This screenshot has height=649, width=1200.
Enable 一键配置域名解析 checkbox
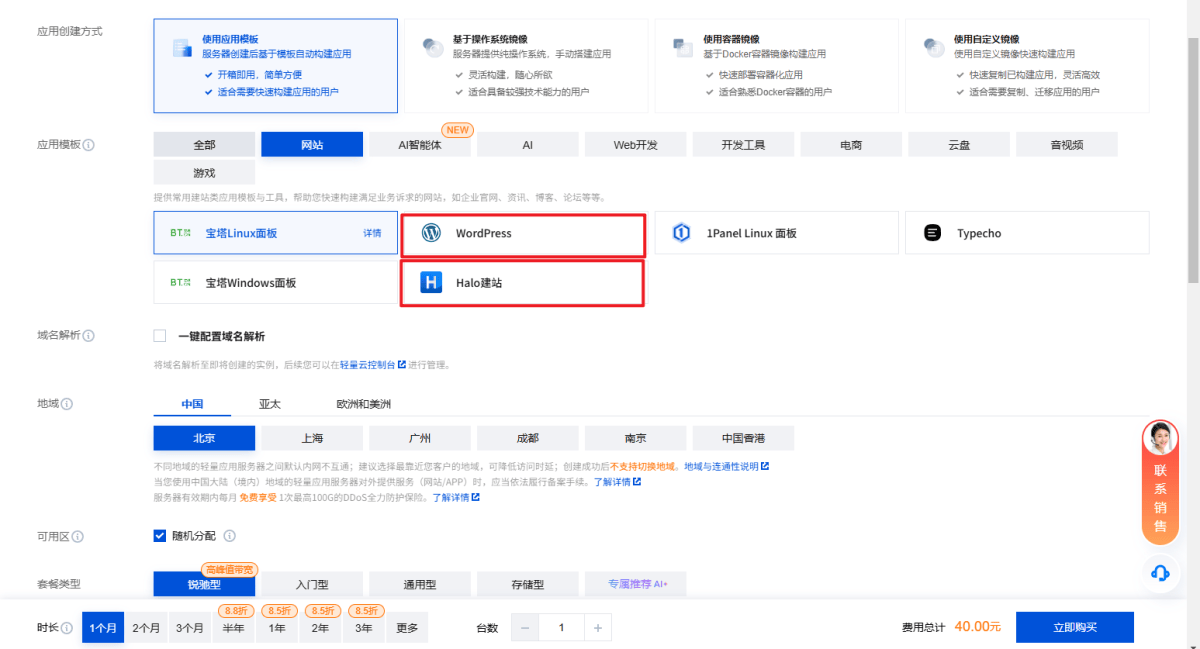[x=160, y=336]
